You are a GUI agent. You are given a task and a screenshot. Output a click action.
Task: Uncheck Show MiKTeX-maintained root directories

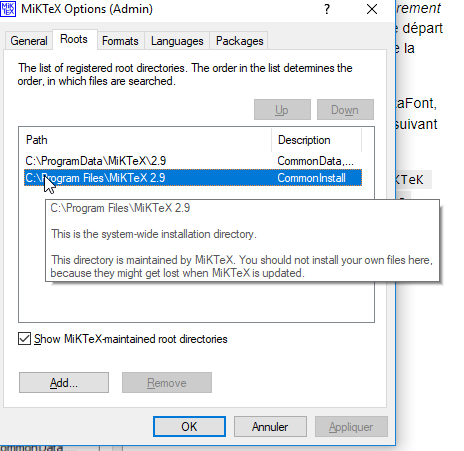[24, 339]
